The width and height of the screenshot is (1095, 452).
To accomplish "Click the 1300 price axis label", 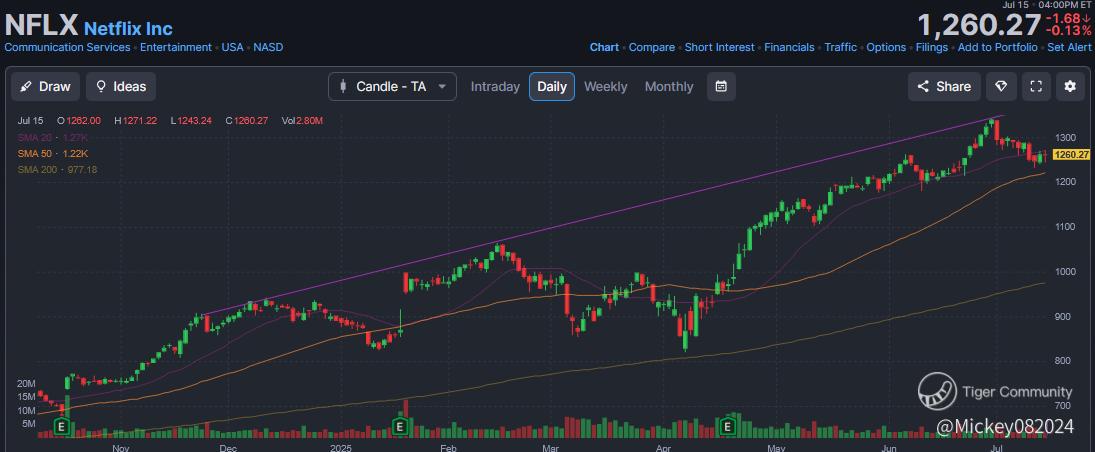I will (1067, 137).
